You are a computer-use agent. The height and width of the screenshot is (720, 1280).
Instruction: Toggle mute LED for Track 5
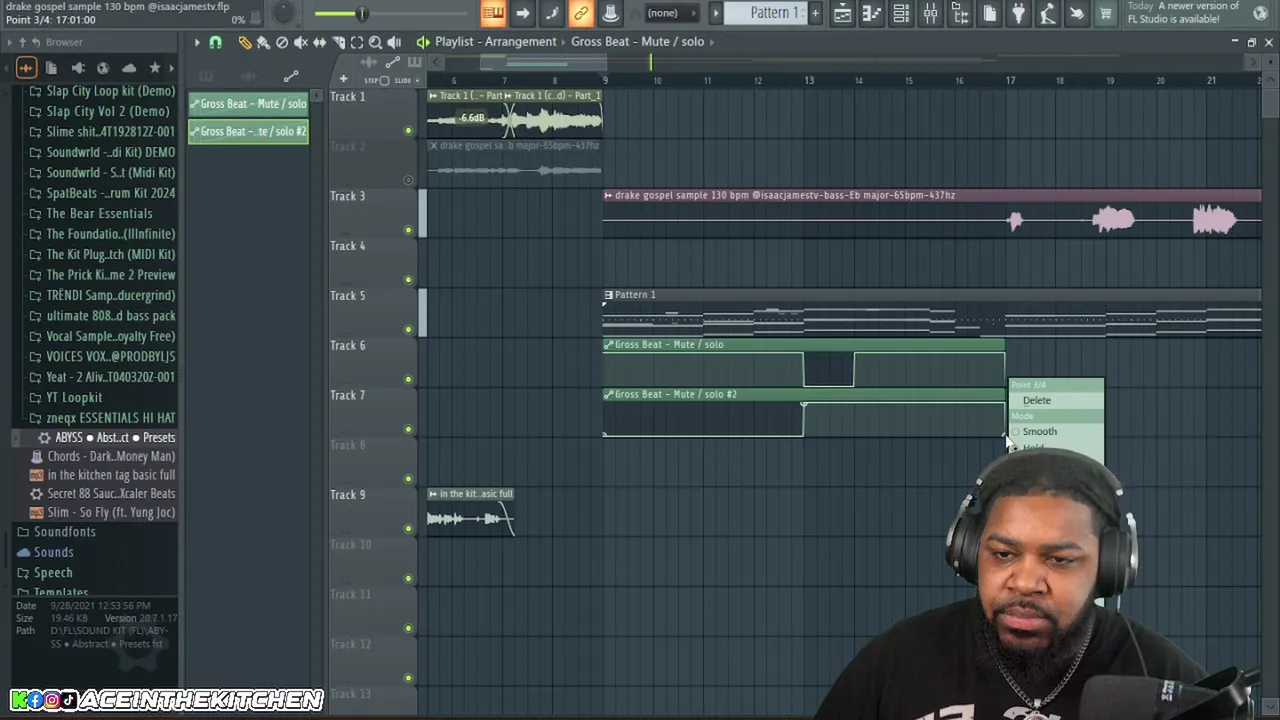(408, 330)
